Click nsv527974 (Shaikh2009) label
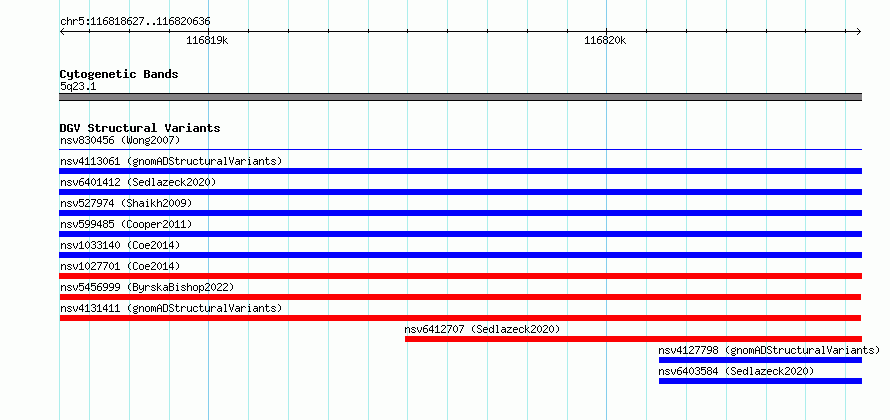 point(126,203)
